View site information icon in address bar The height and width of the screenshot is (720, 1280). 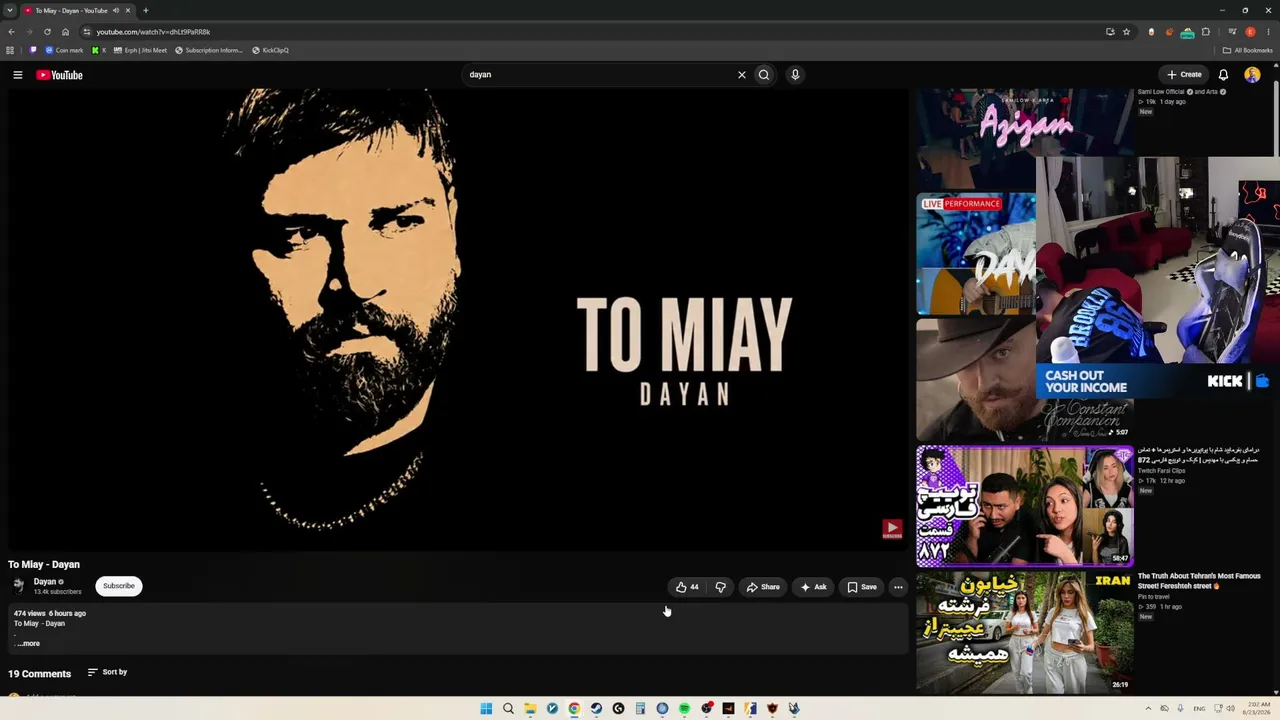point(86,32)
